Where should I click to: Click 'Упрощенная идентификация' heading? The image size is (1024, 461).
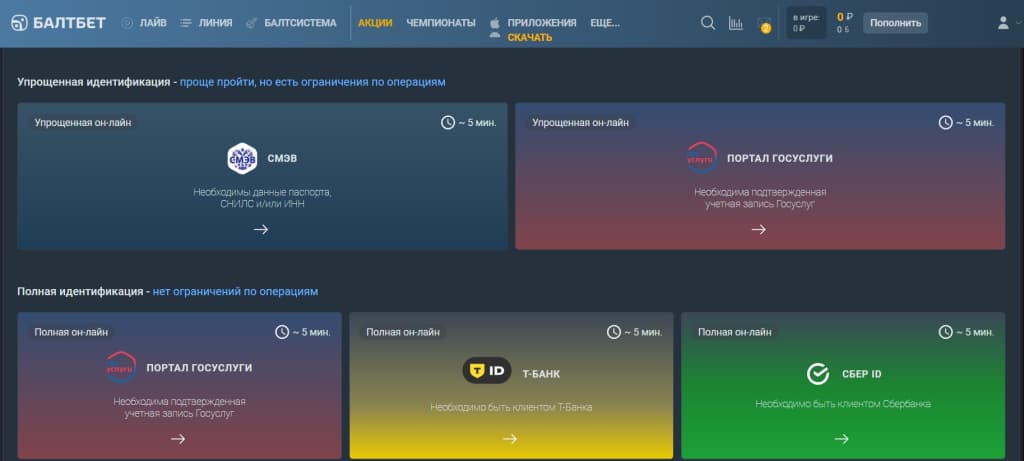click(x=94, y=82)
